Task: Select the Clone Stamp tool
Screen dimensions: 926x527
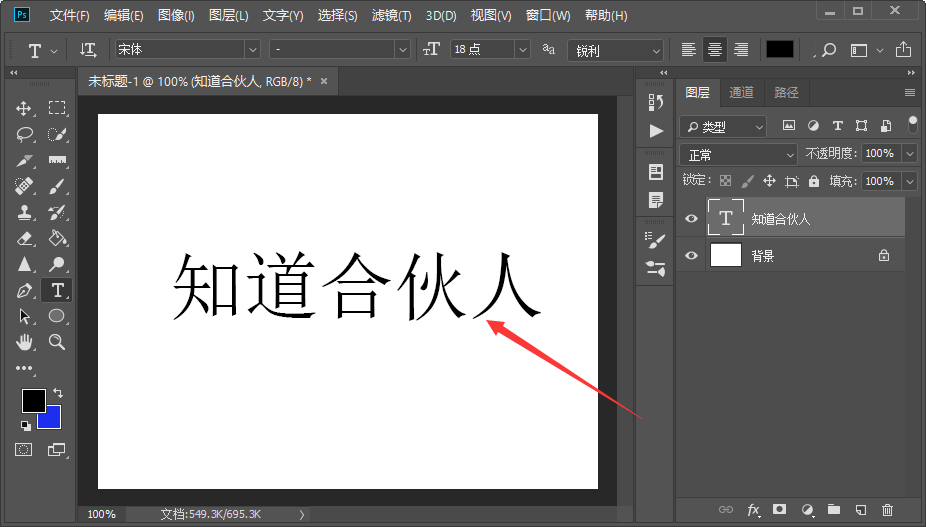Action: 24,212
